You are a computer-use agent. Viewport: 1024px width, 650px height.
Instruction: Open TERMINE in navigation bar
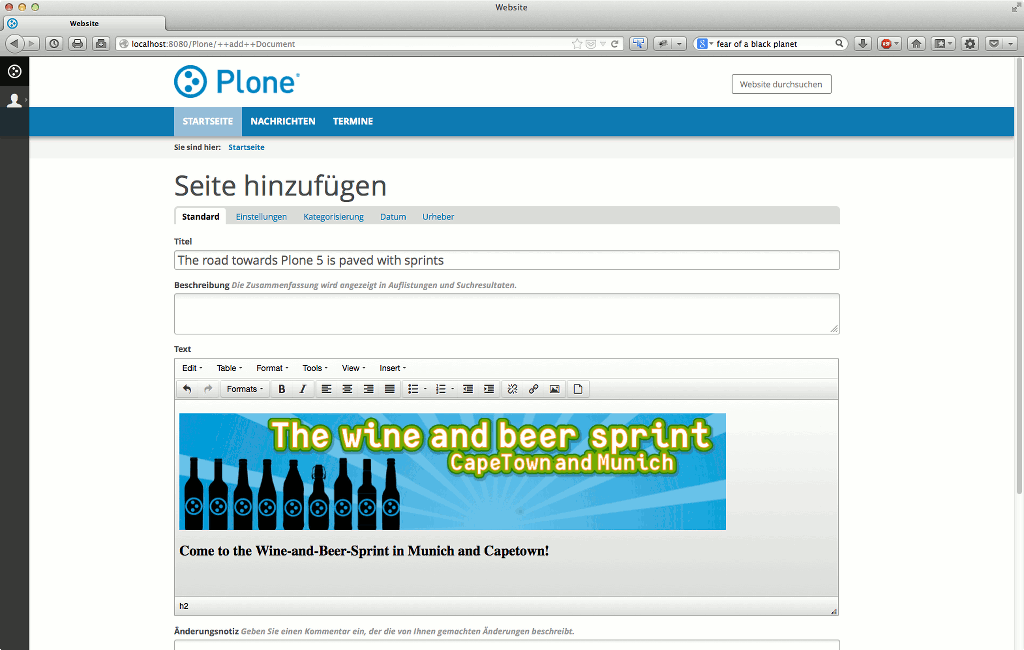[353, 122]
